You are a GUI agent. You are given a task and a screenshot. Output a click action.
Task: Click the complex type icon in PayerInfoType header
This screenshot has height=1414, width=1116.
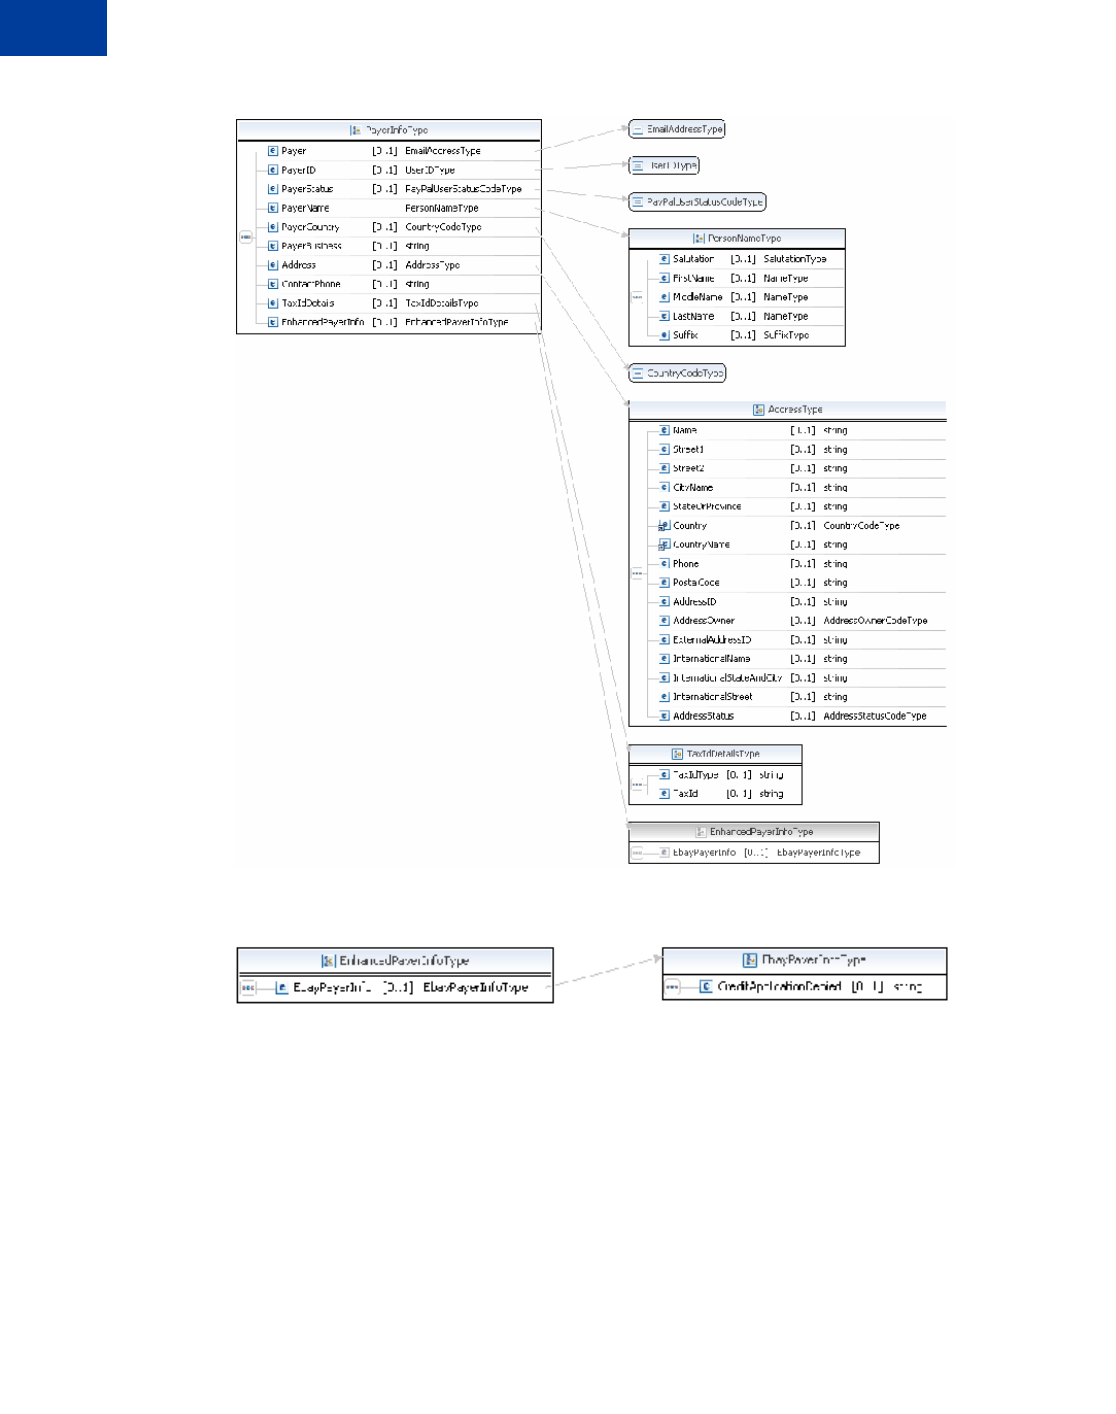(x=355, y=130)
